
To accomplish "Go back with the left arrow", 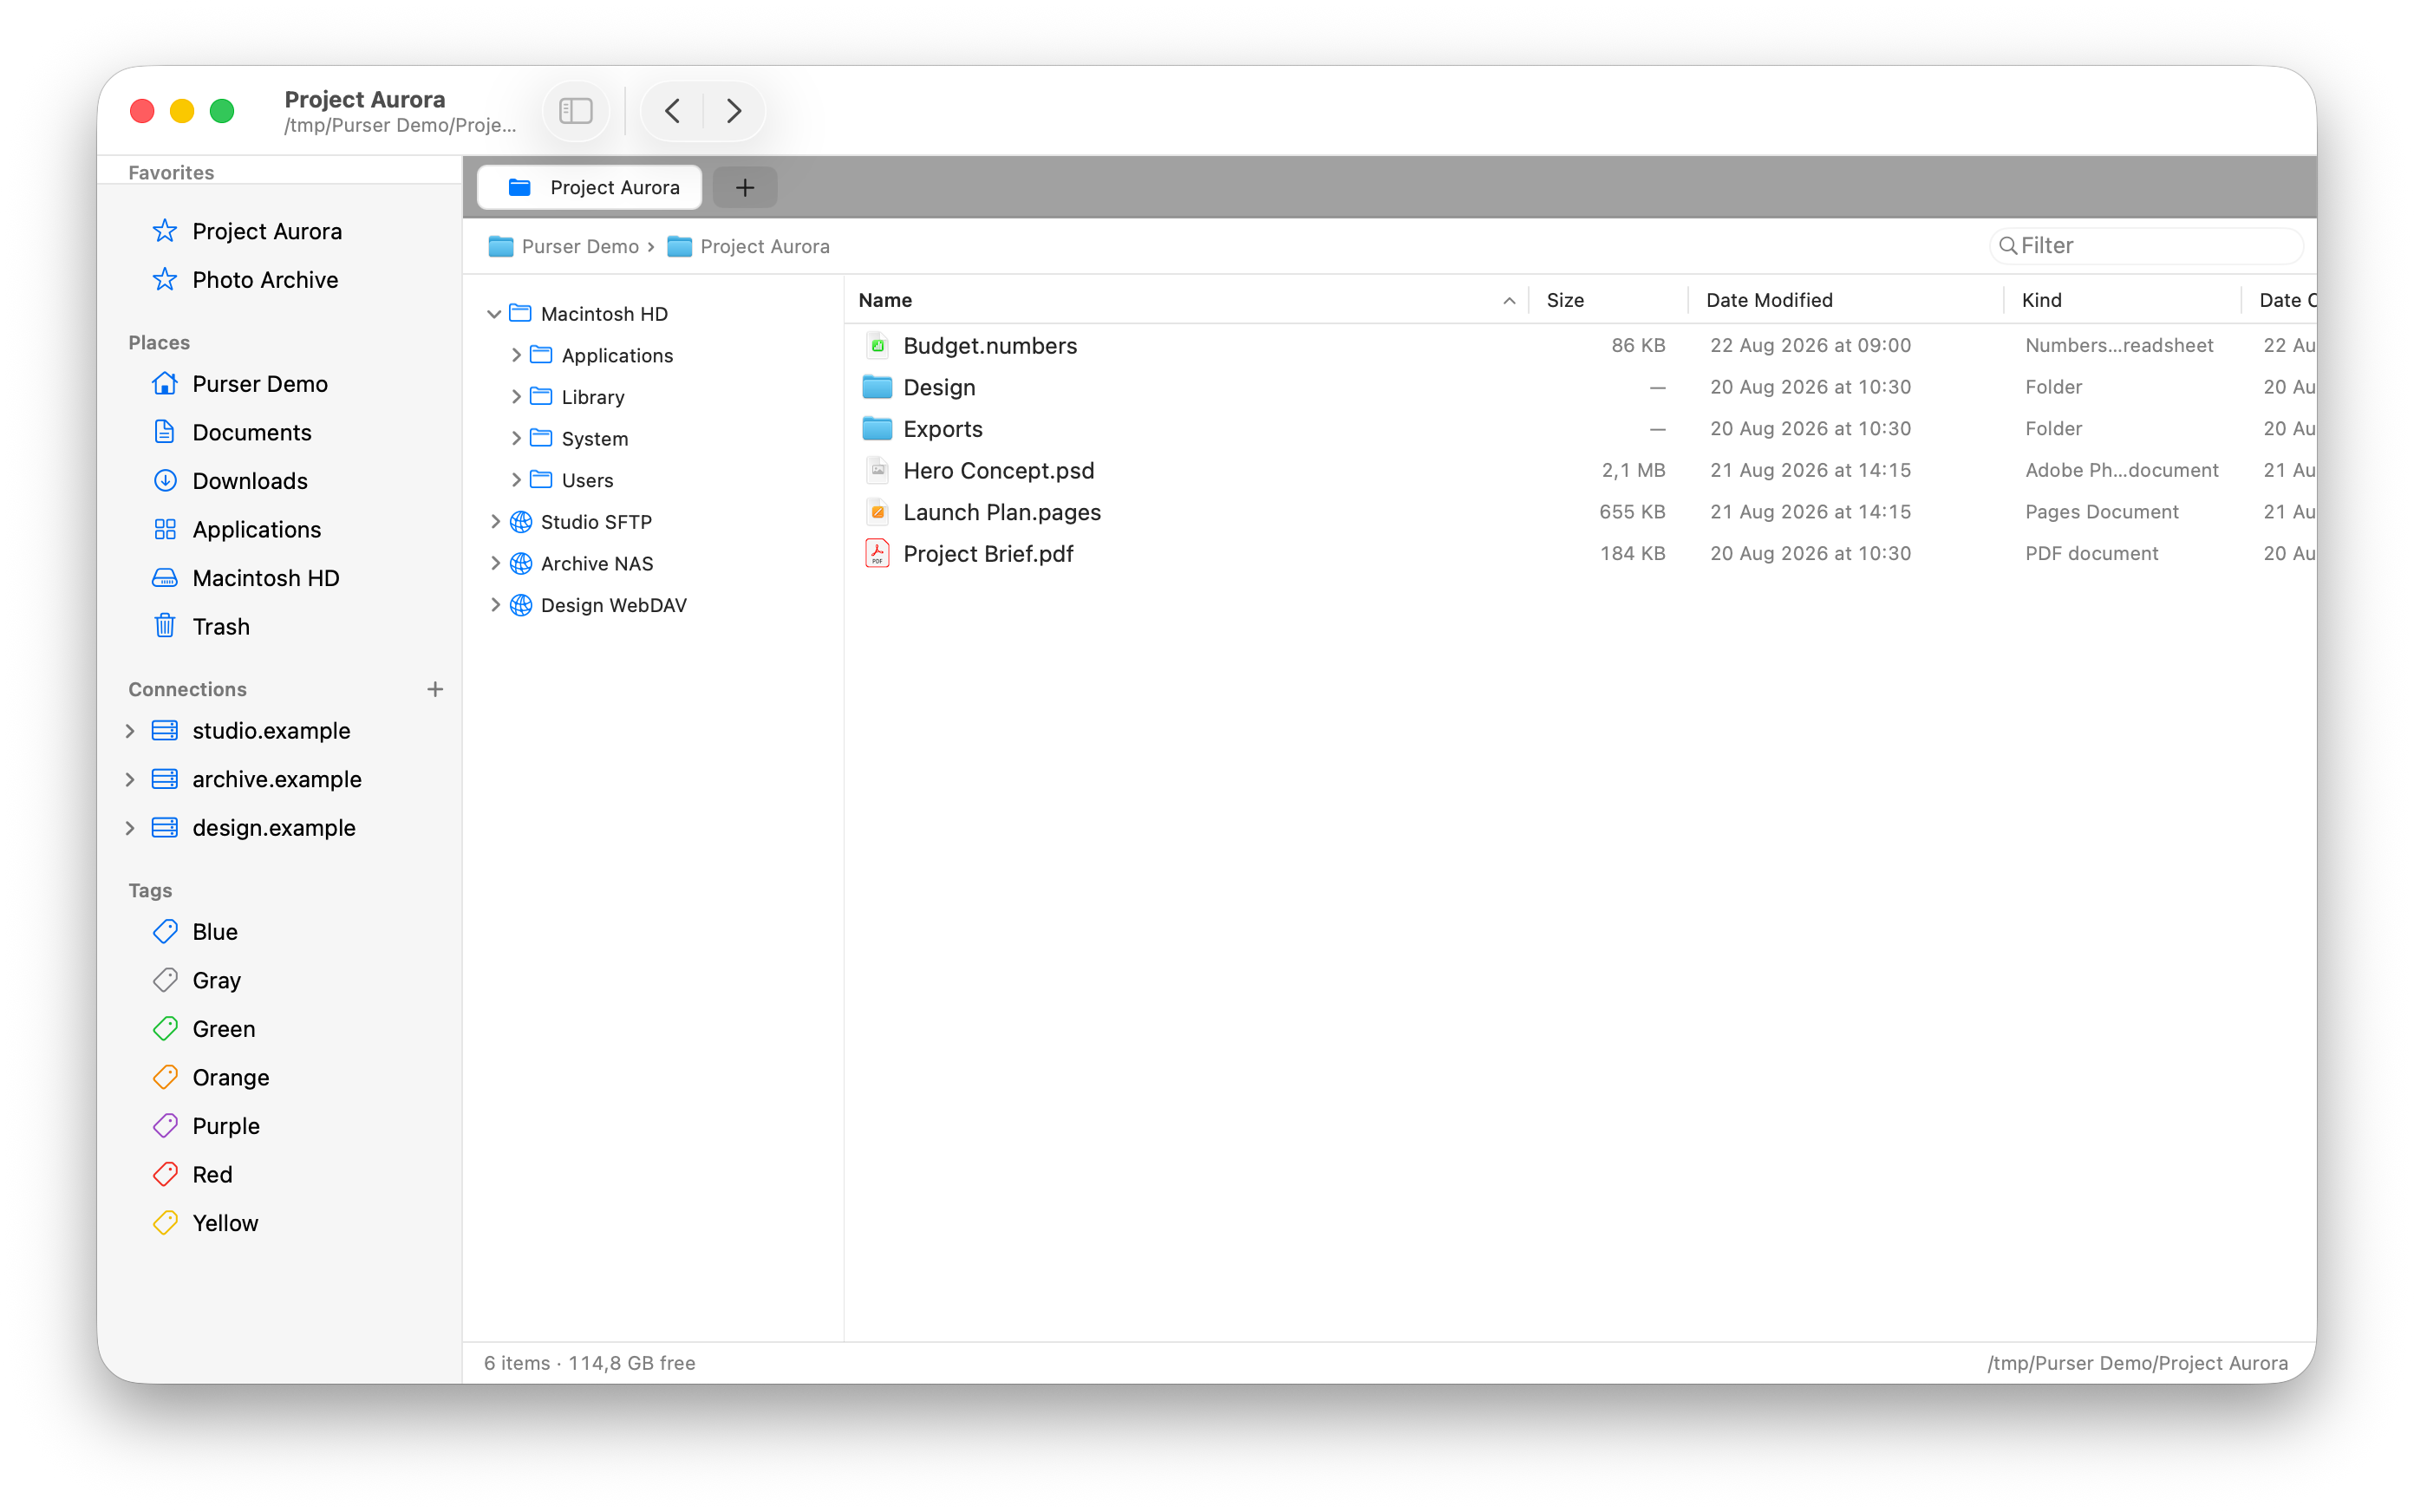I will 673,110.
